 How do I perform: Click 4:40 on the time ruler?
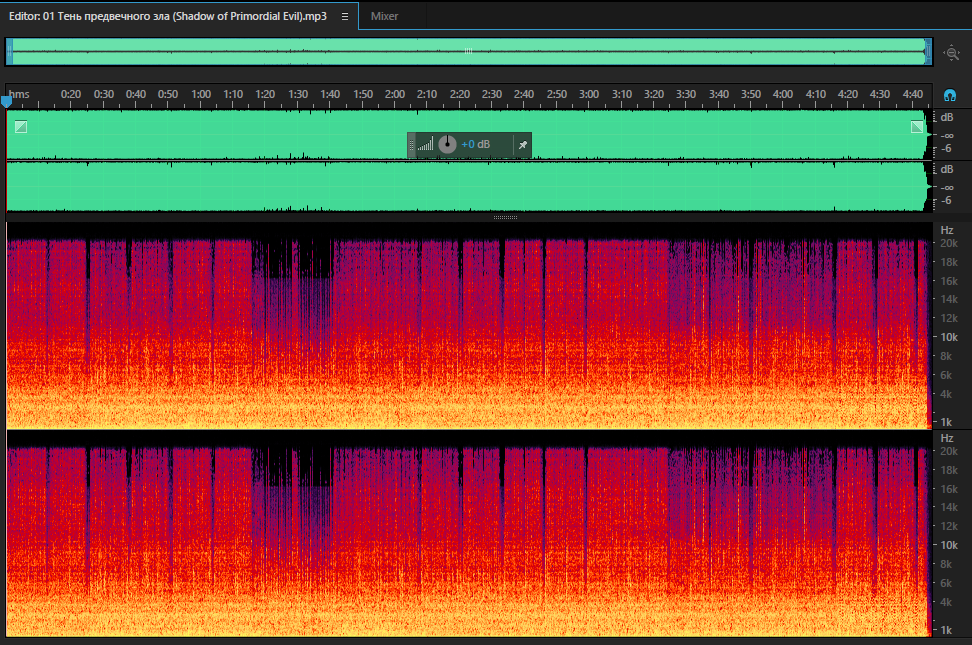click(912, 94)
